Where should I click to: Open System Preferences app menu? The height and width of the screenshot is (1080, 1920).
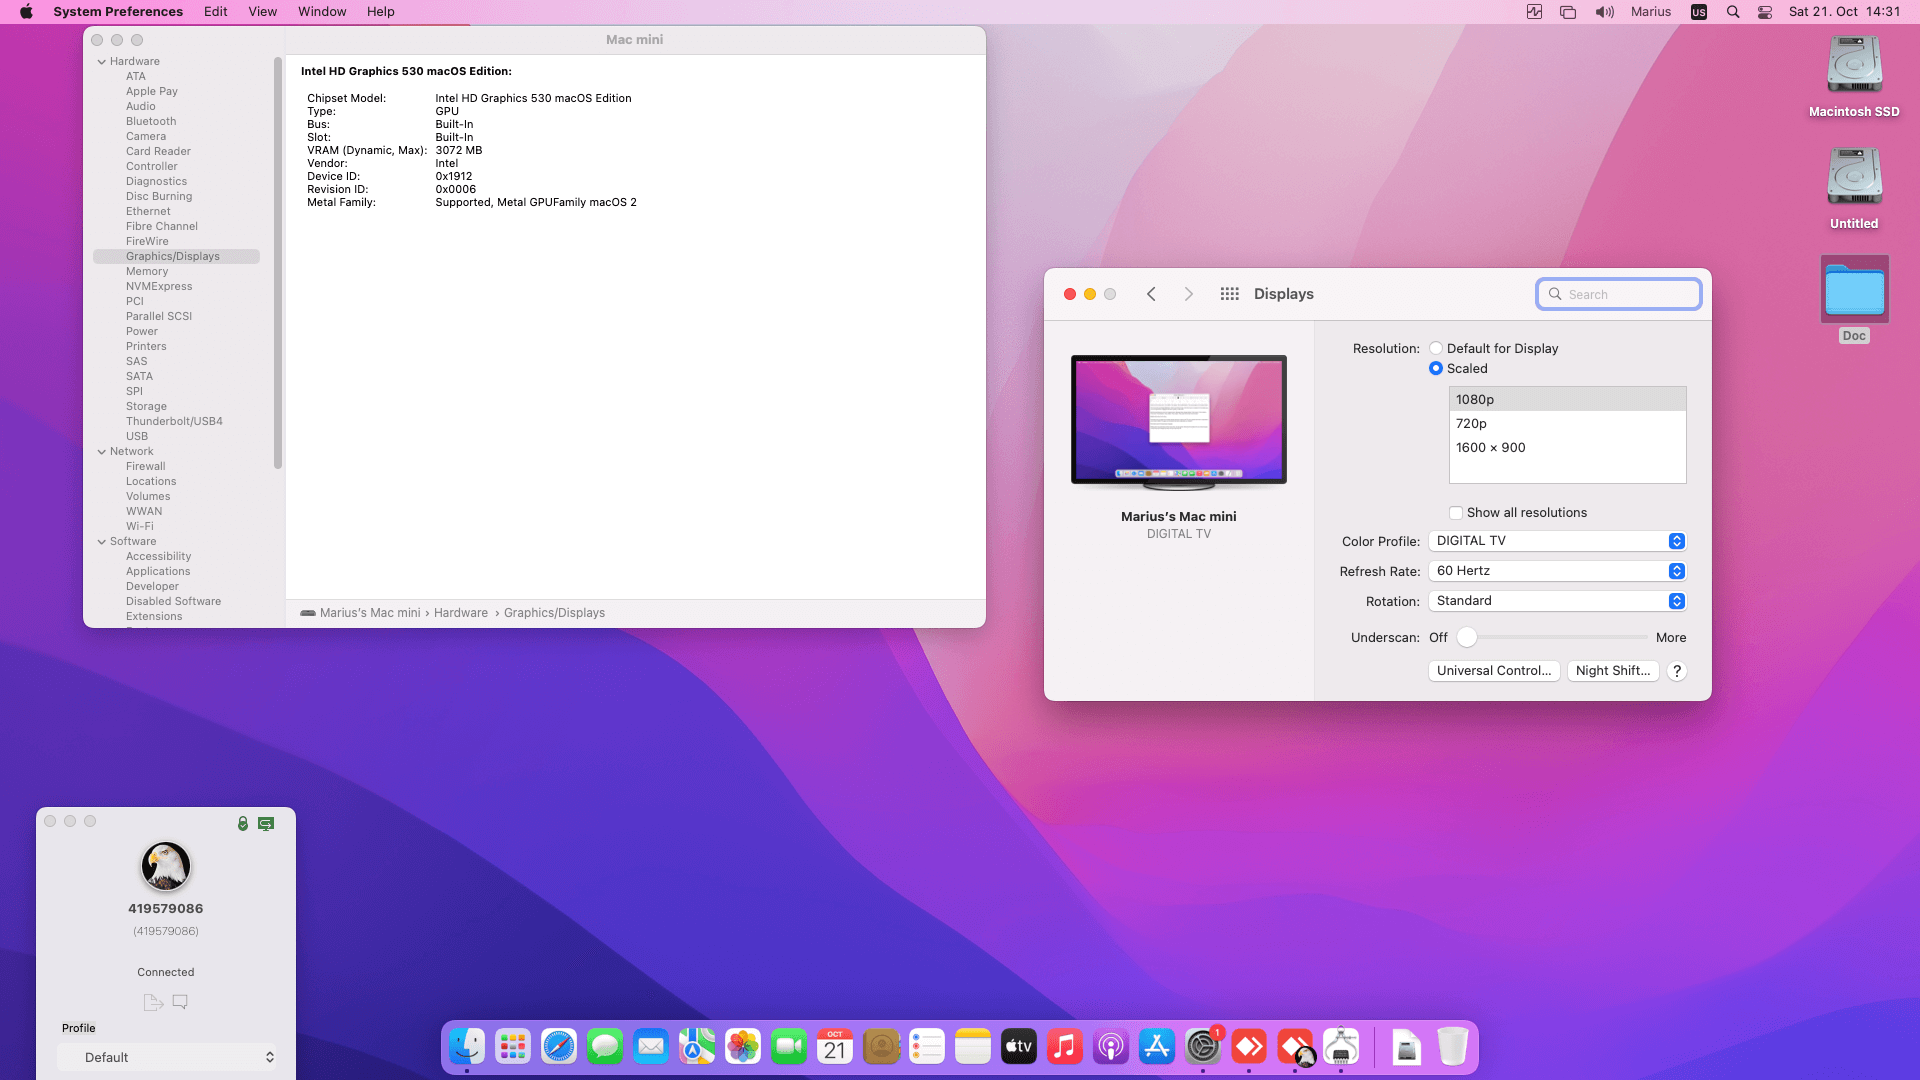click(x=118, y=12)
